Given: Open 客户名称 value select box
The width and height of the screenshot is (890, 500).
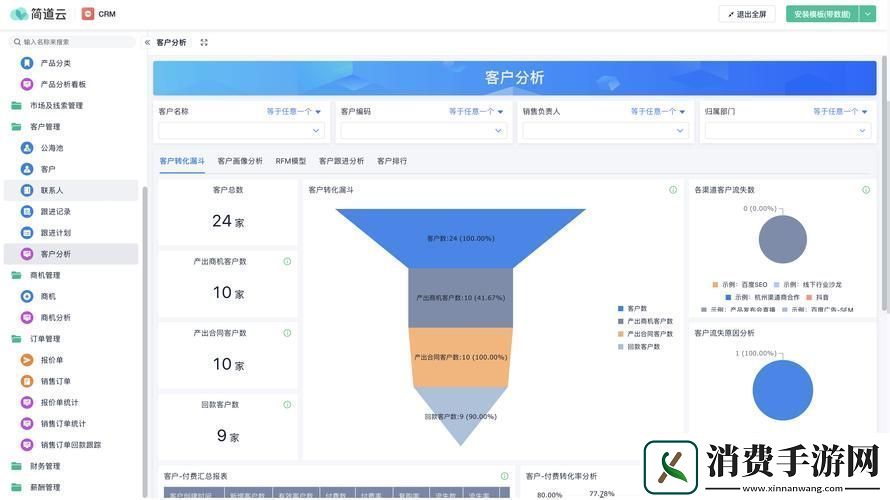Looking at the screenshot, I should tap(241, 131).
